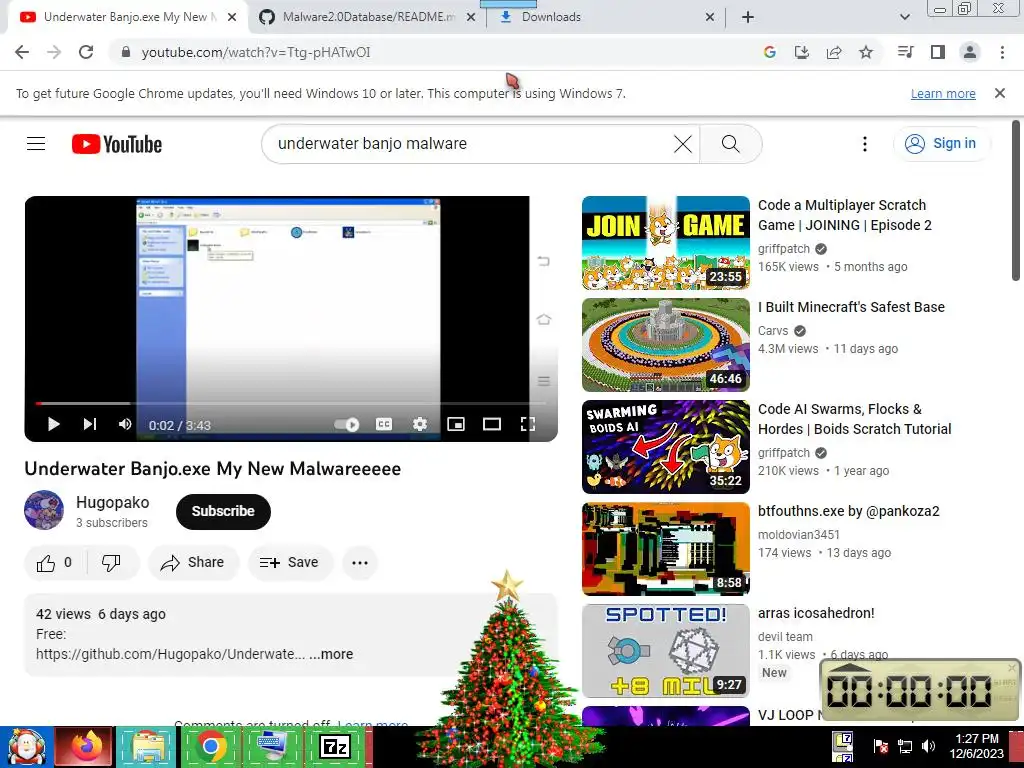Share the video

pyautogui.click(x=193, y=562)
